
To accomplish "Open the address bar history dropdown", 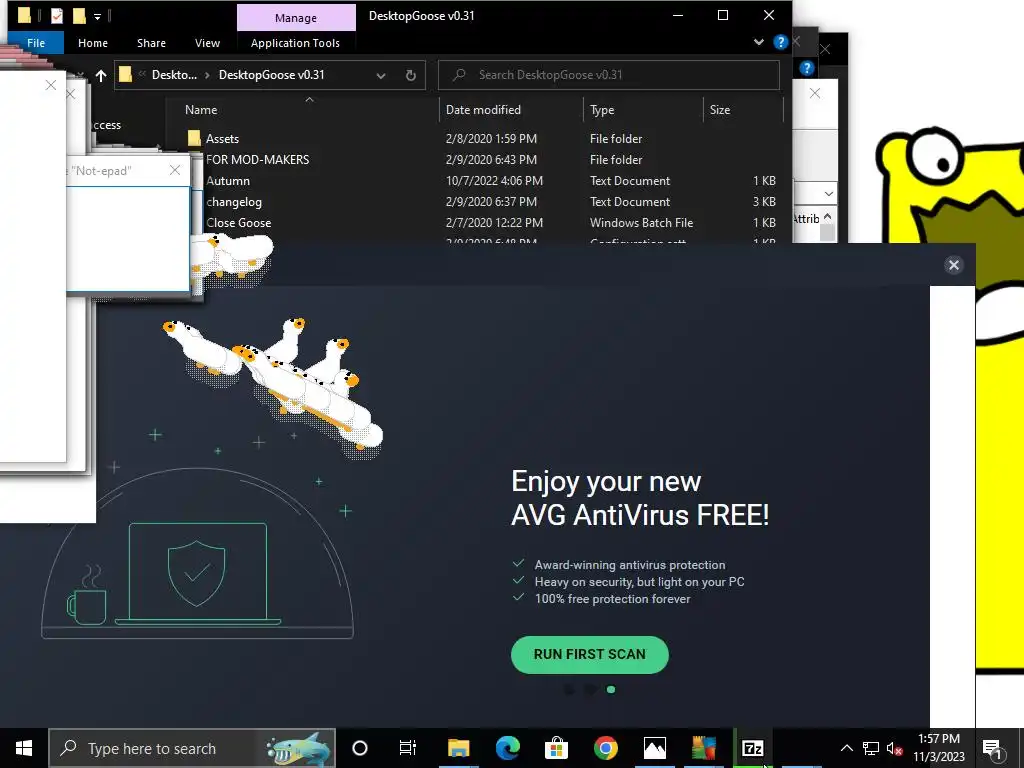I will tap(381, 75).
